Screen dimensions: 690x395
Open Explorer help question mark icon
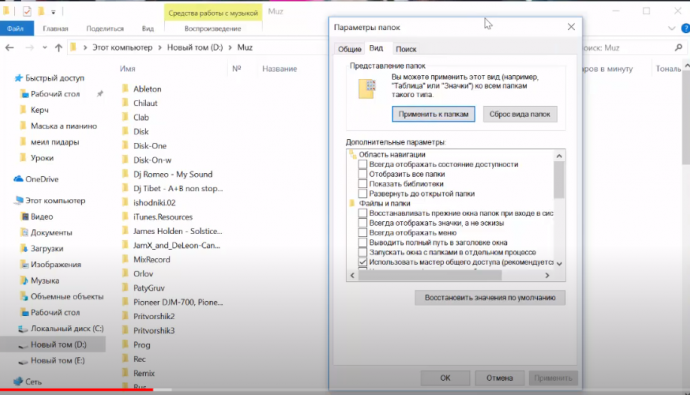coord(686,29)
